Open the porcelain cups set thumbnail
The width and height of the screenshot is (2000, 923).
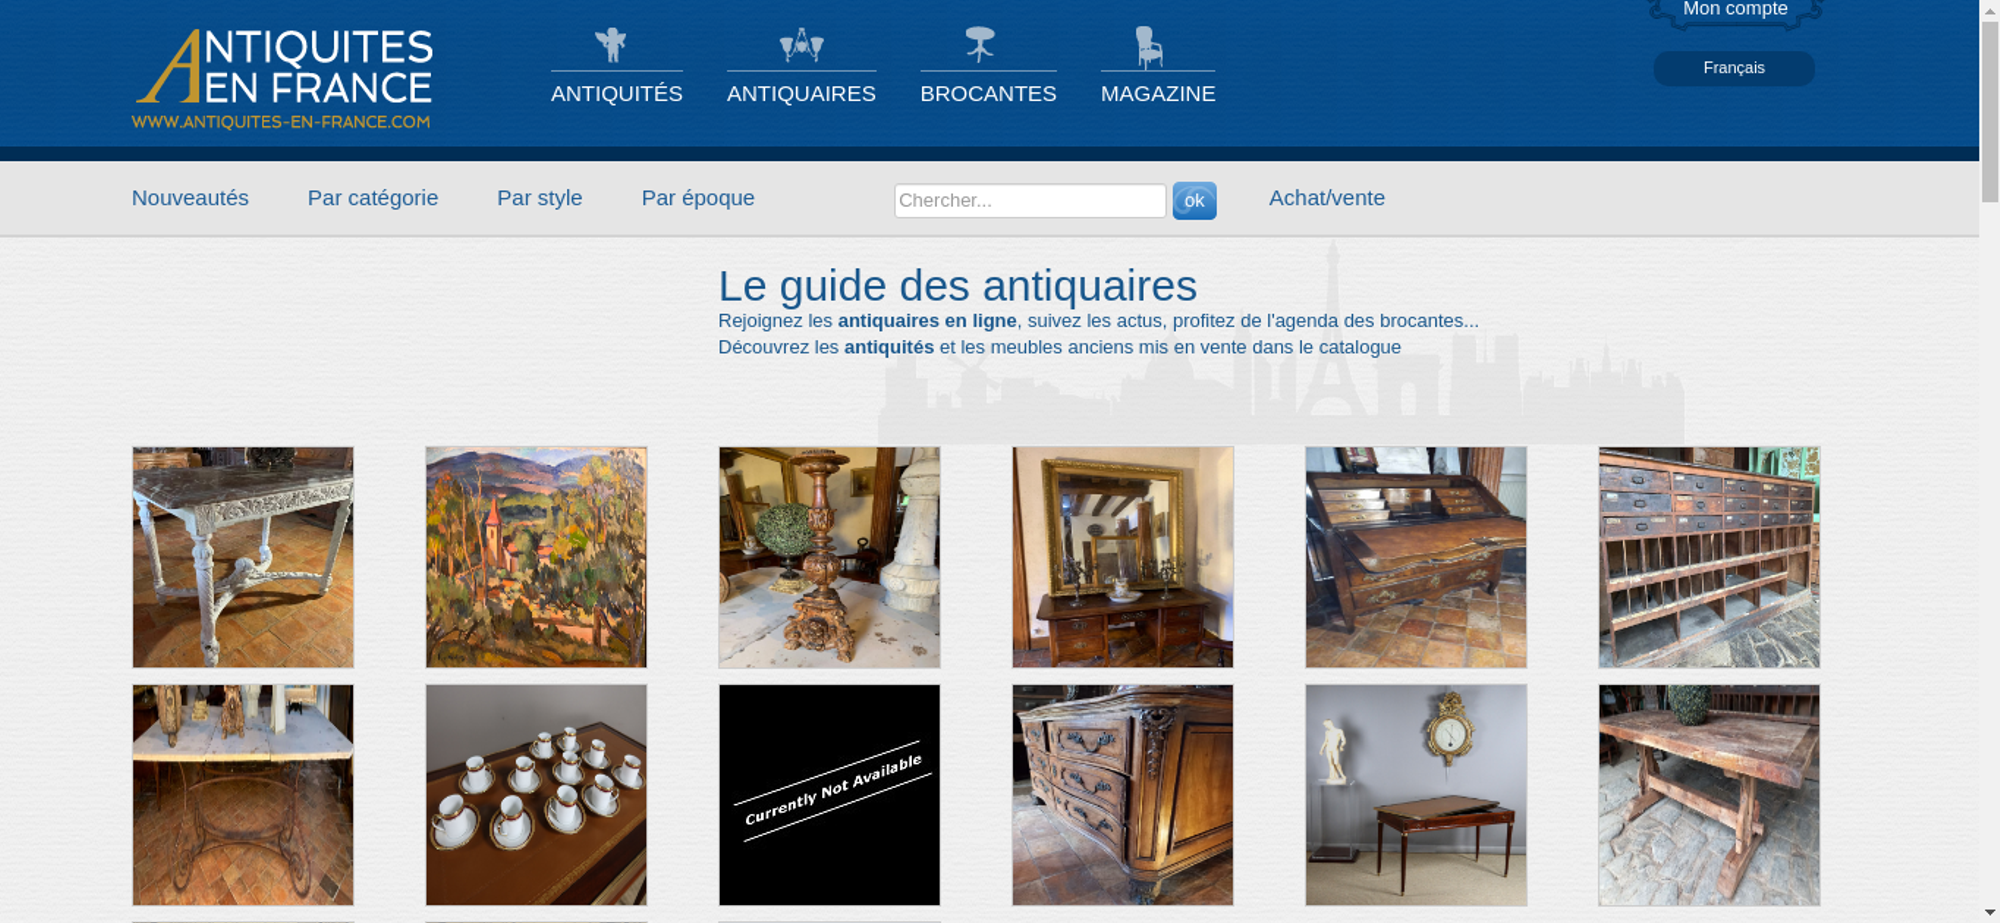[x=536, y=795]
